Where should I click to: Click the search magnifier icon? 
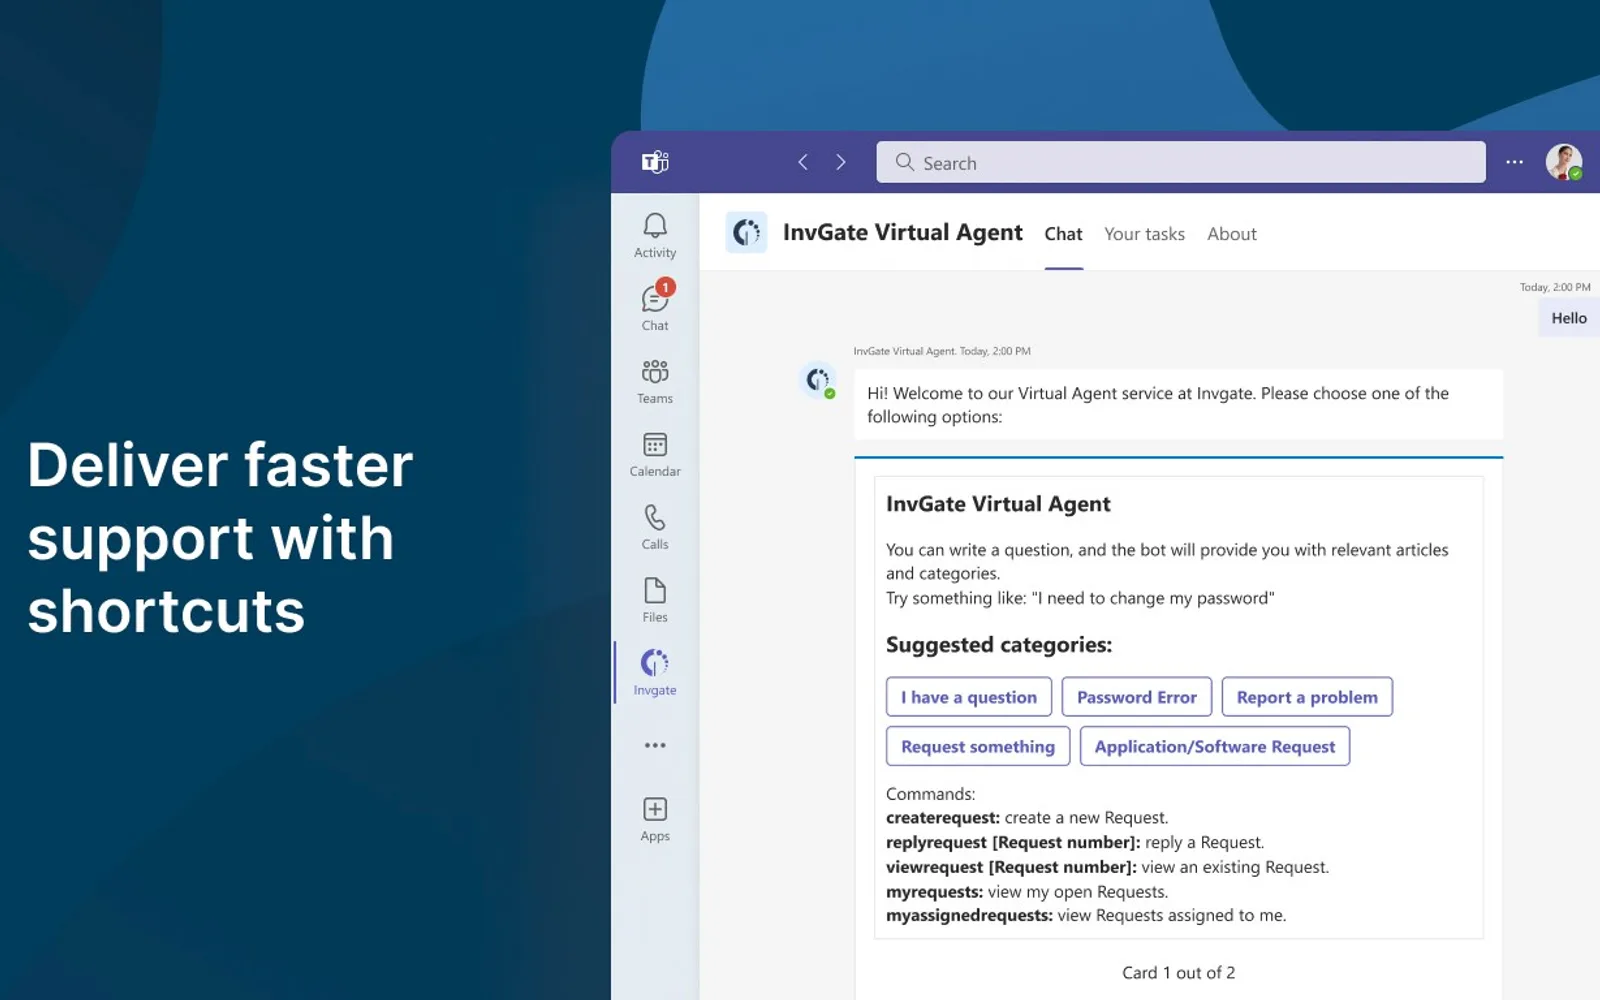(x=904, y=162)
